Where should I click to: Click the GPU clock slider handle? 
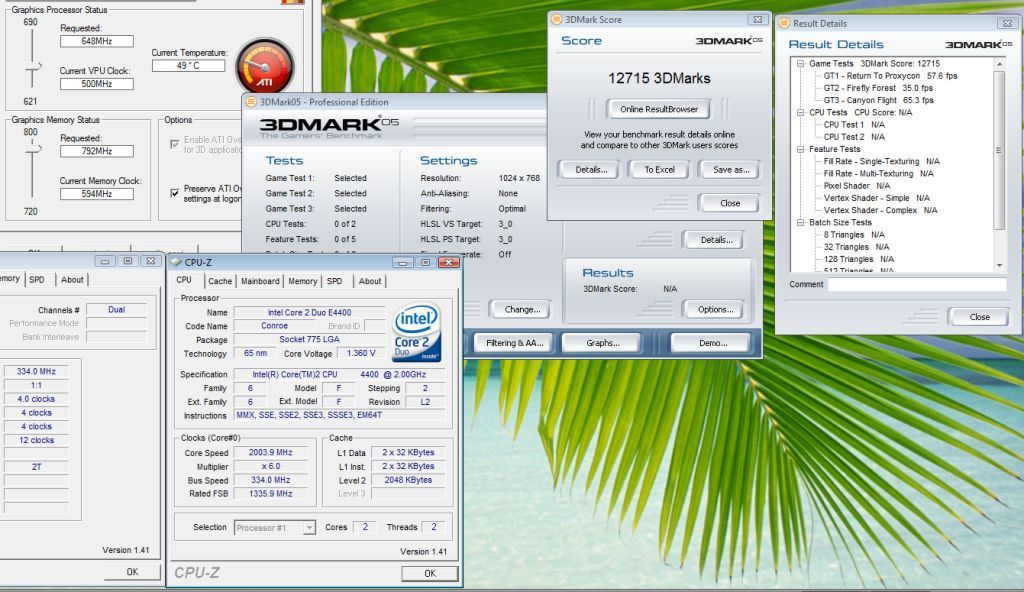tap(33, 67)
